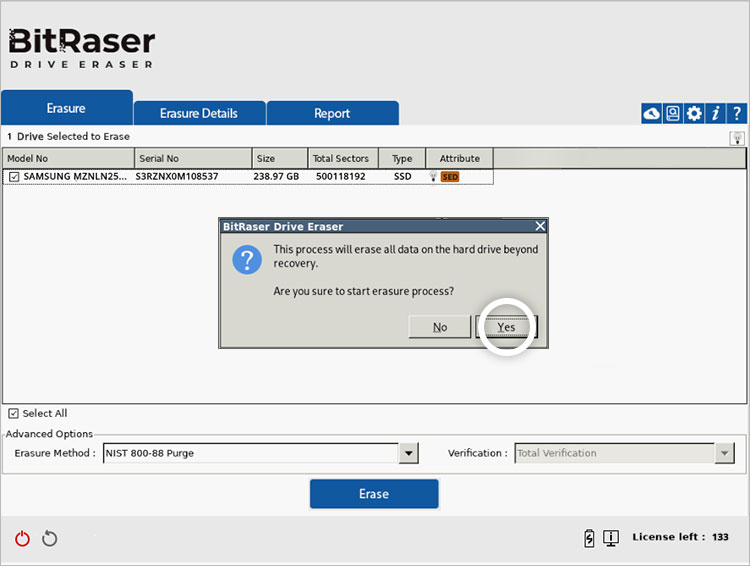
Task: Click the red power shutdown icon
Action: tap(22, 538)
